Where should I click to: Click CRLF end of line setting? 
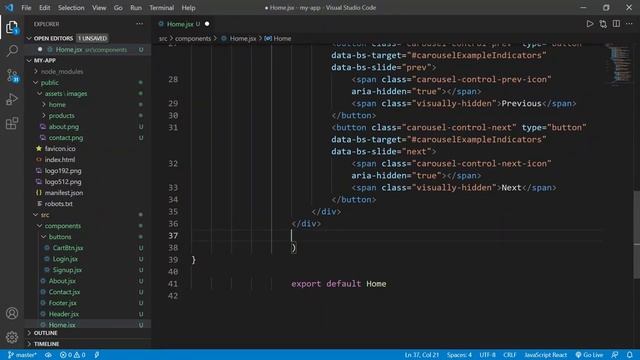509,355
